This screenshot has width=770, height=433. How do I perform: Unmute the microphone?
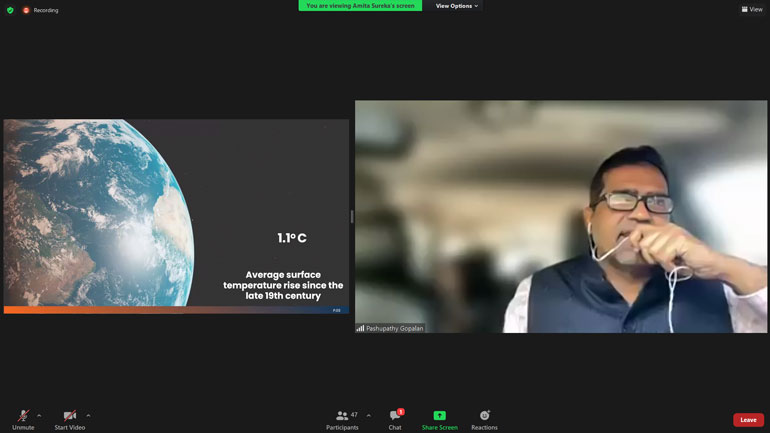(x=23, y=415)
